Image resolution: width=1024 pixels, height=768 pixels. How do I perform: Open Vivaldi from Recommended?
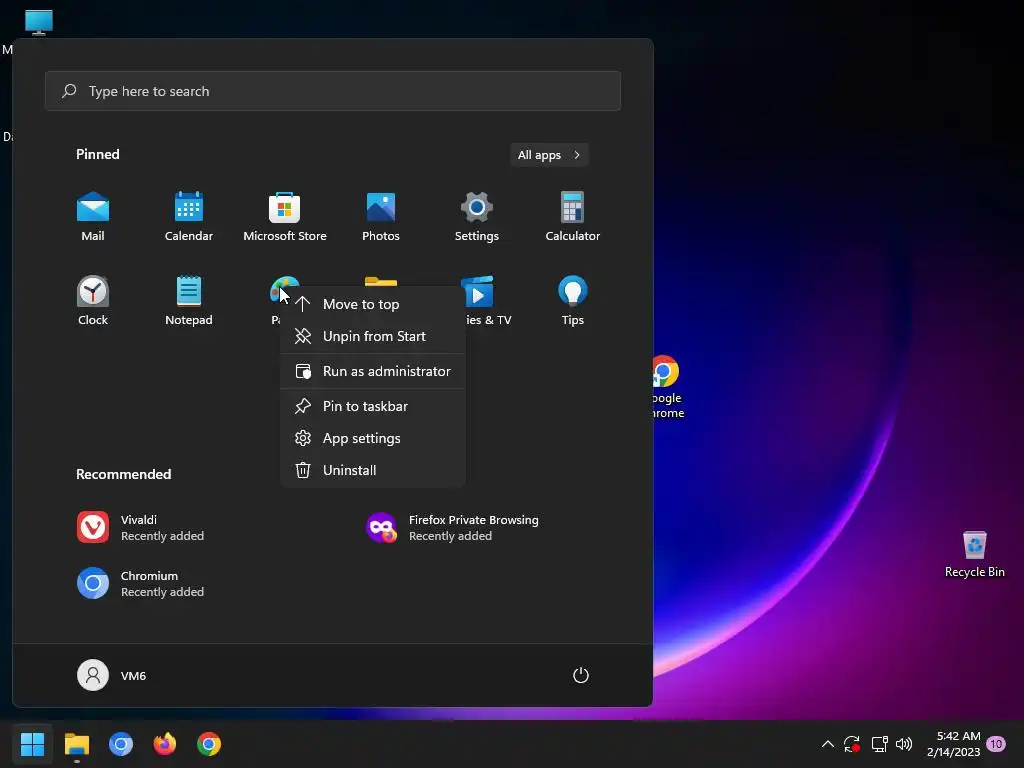140,528
